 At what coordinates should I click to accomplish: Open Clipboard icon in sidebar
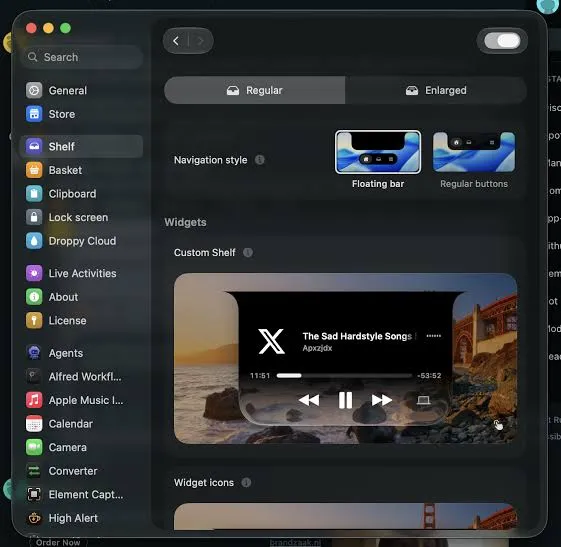tap(34, 194)
